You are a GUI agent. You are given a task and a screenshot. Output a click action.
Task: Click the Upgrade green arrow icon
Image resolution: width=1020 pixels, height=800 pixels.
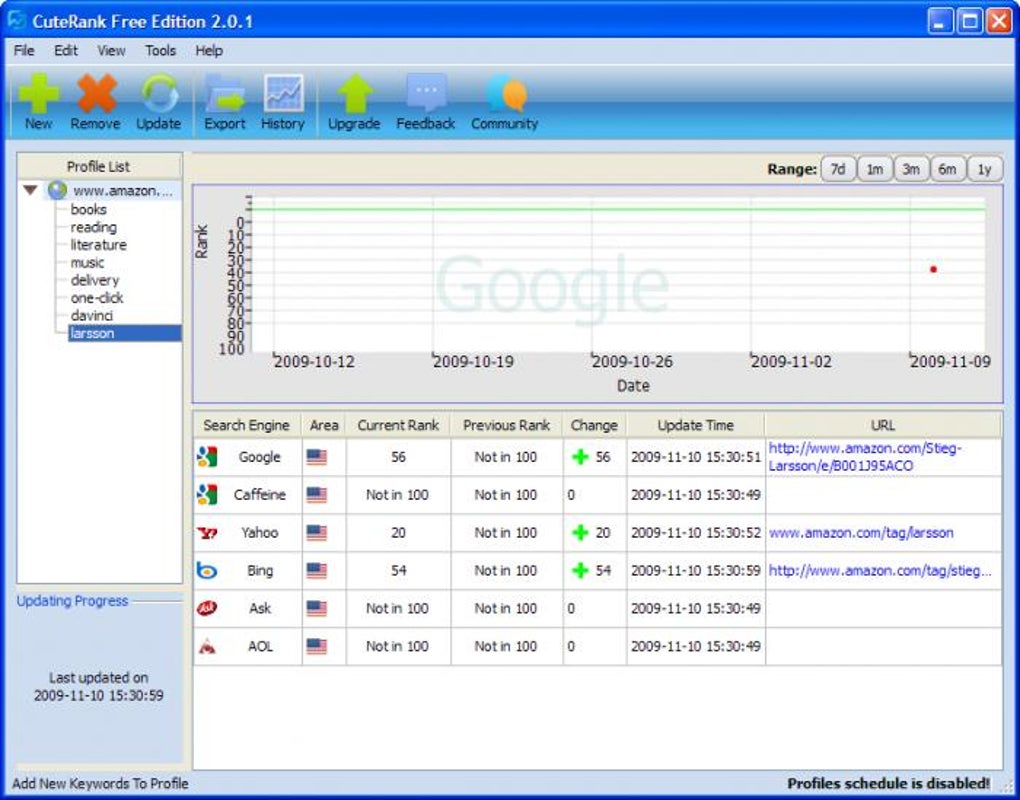click(x=355, y=94)
